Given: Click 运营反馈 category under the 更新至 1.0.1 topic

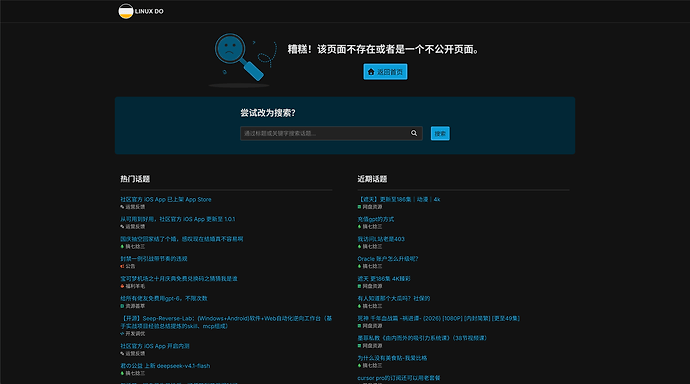Looking at the screenshot, I should click(x=132, y=227).
